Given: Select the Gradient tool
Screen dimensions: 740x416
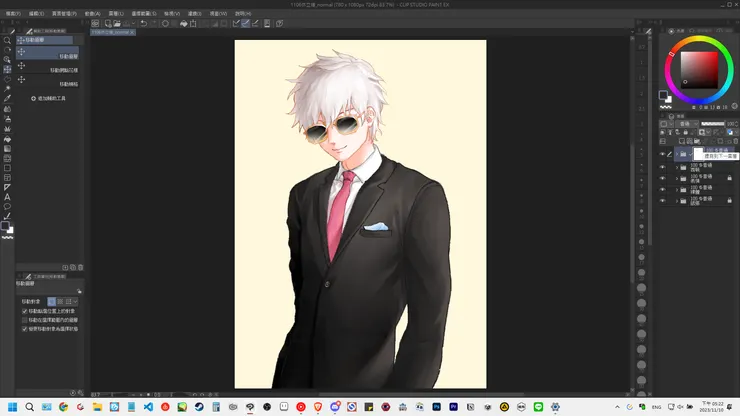Looking at the screenshot, I should coord(7,149).
